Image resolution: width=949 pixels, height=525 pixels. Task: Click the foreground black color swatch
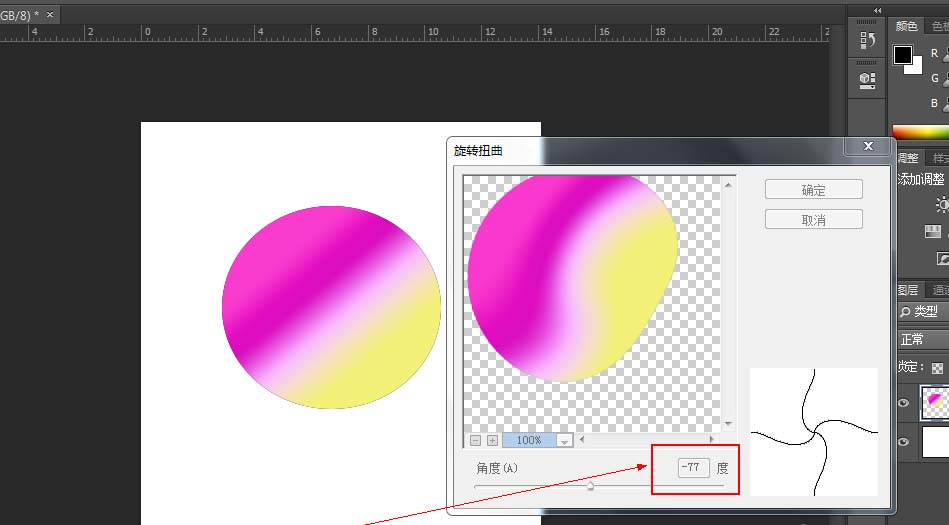[902, 55]
